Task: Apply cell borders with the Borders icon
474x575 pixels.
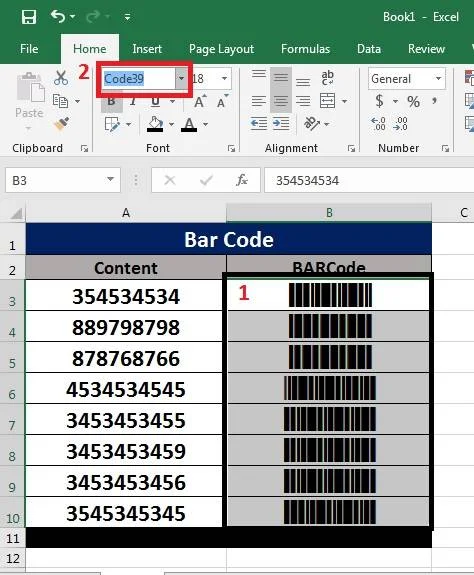Action: tap(113, 124)
